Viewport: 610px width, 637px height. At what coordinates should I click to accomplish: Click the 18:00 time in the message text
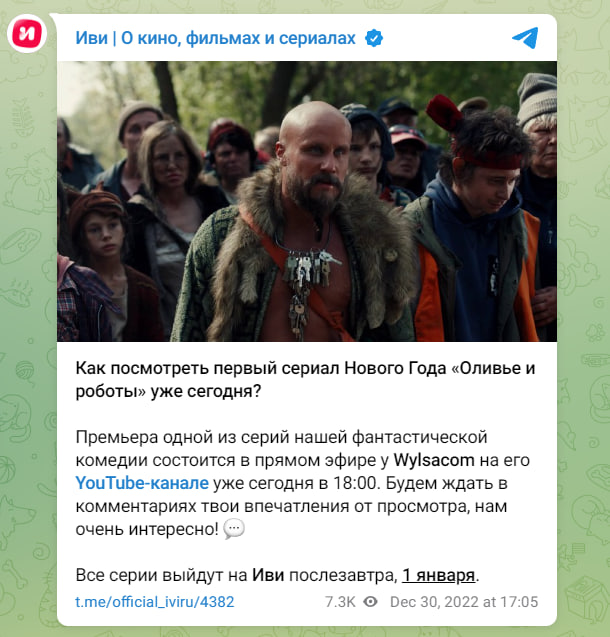355,483
